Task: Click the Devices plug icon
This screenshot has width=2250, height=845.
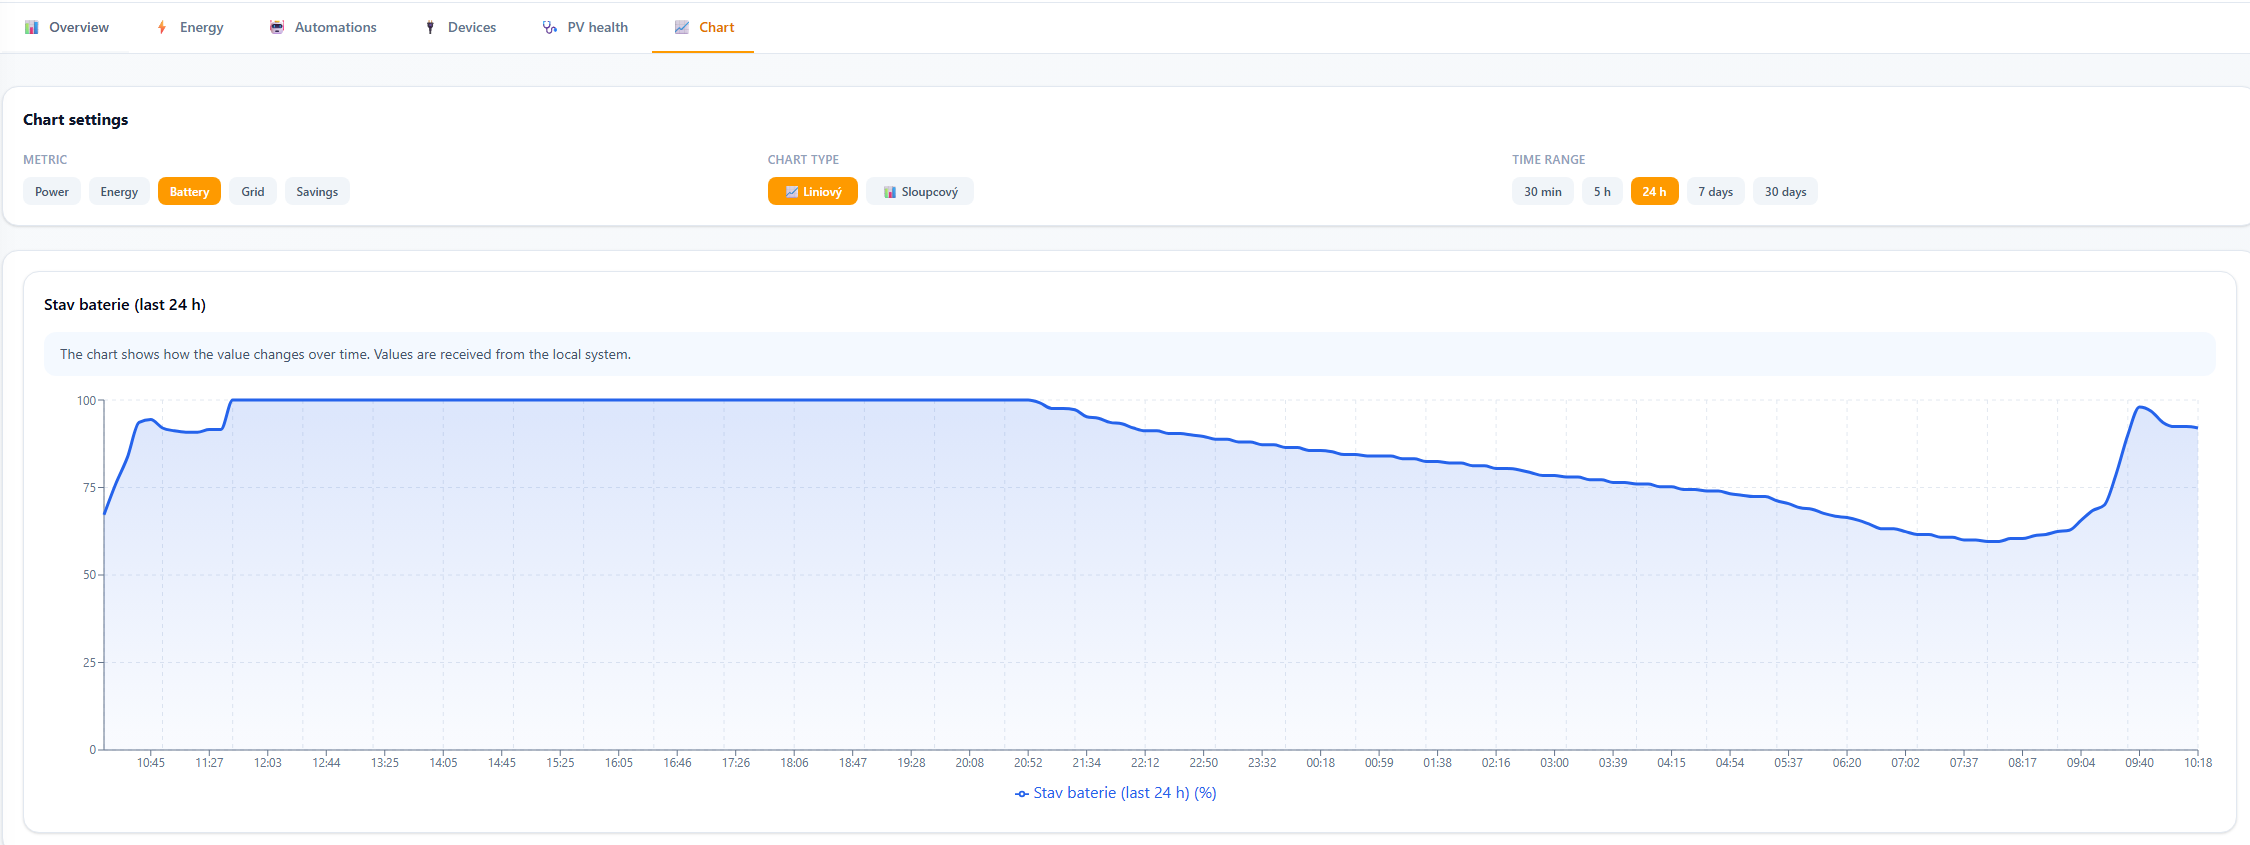Action: tap(430, 27)
